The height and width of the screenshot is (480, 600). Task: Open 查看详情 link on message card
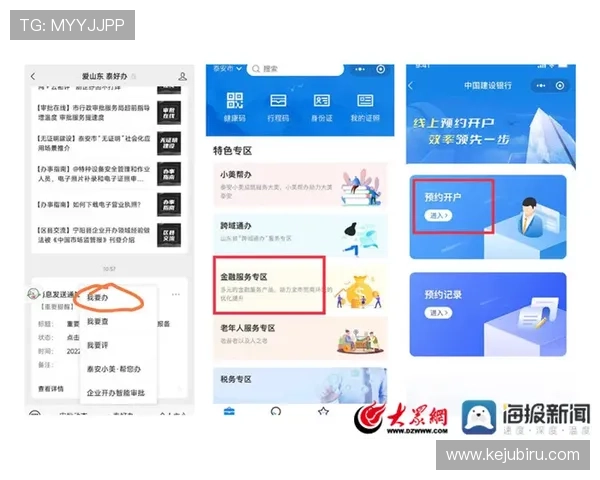pyautogui.click(x=51, y=389)
